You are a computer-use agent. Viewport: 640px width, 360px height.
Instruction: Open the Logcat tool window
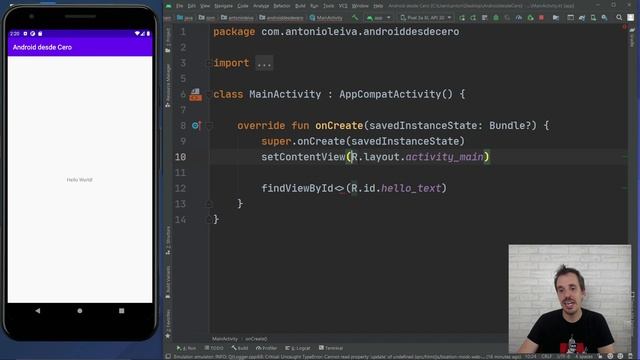[x=298, y=348]
